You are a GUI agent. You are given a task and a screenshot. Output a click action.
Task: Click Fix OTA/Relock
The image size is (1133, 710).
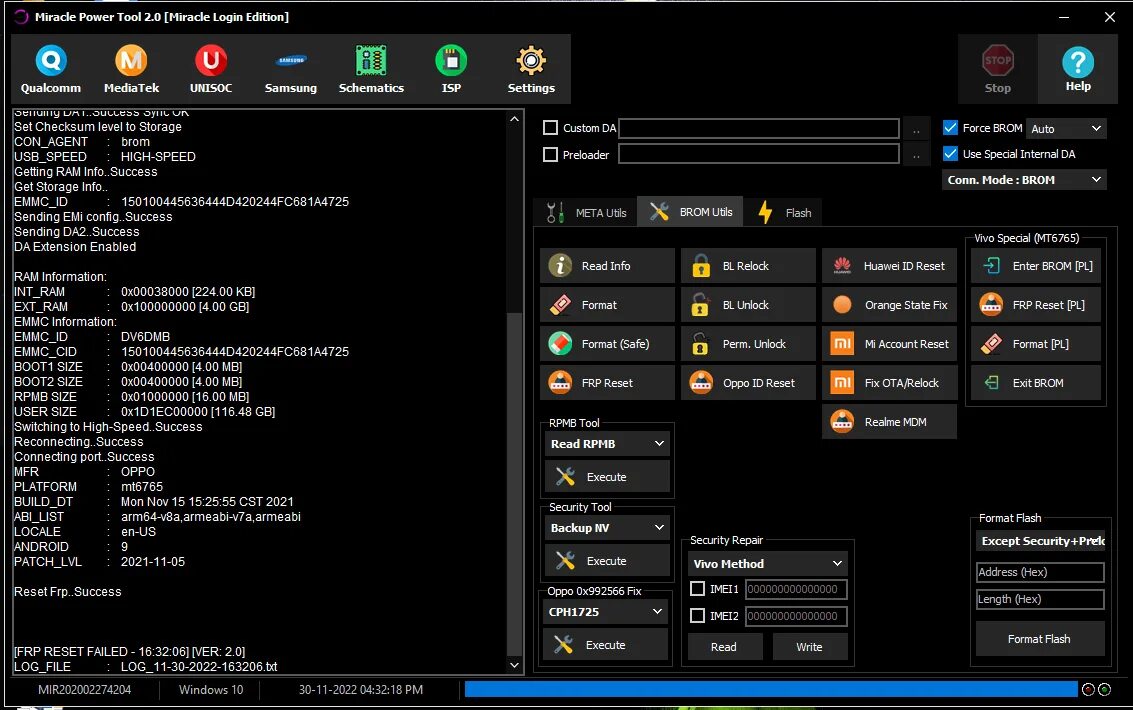pos(889,383)
